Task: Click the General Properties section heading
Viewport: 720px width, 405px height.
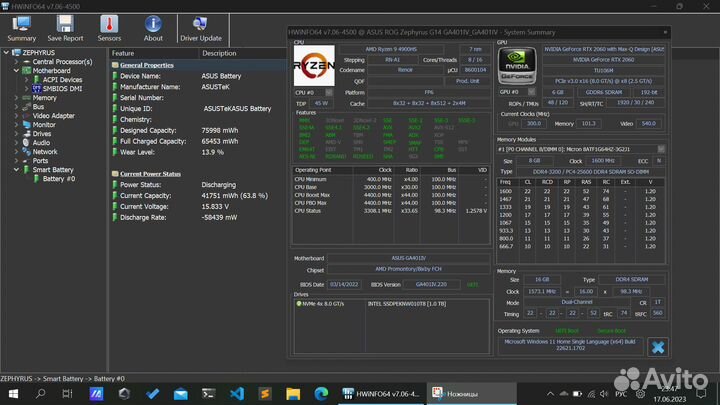Action: click(146, 65)
